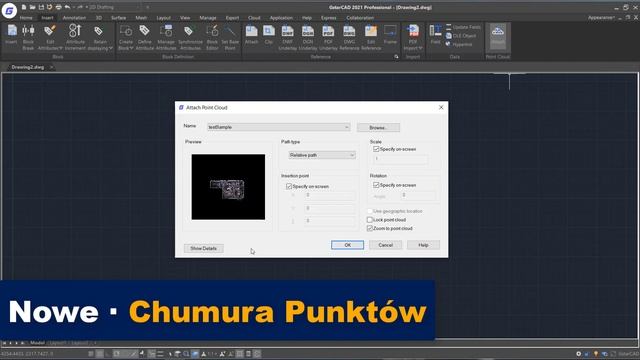The image size is (640, 360).
Task: Click the point cloud preview thumbnail
Action: 228,187
